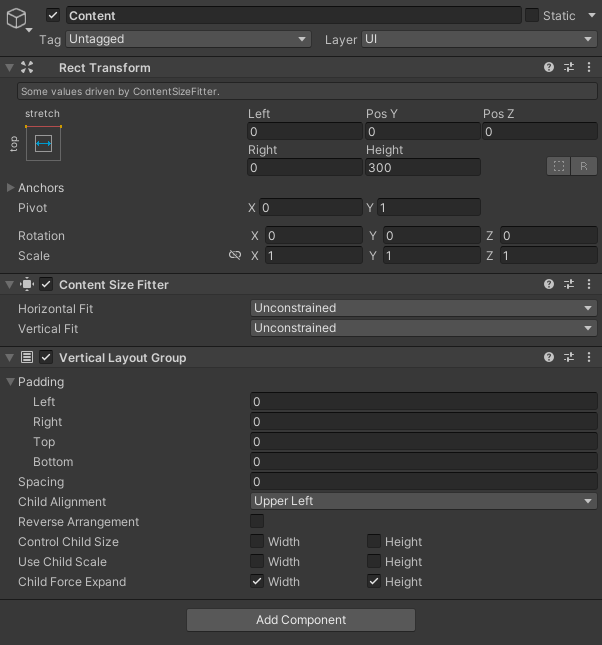Screen dimensions: 602x645
Task: Expand the Anchors foldout
Action: [x=10, y=188]
